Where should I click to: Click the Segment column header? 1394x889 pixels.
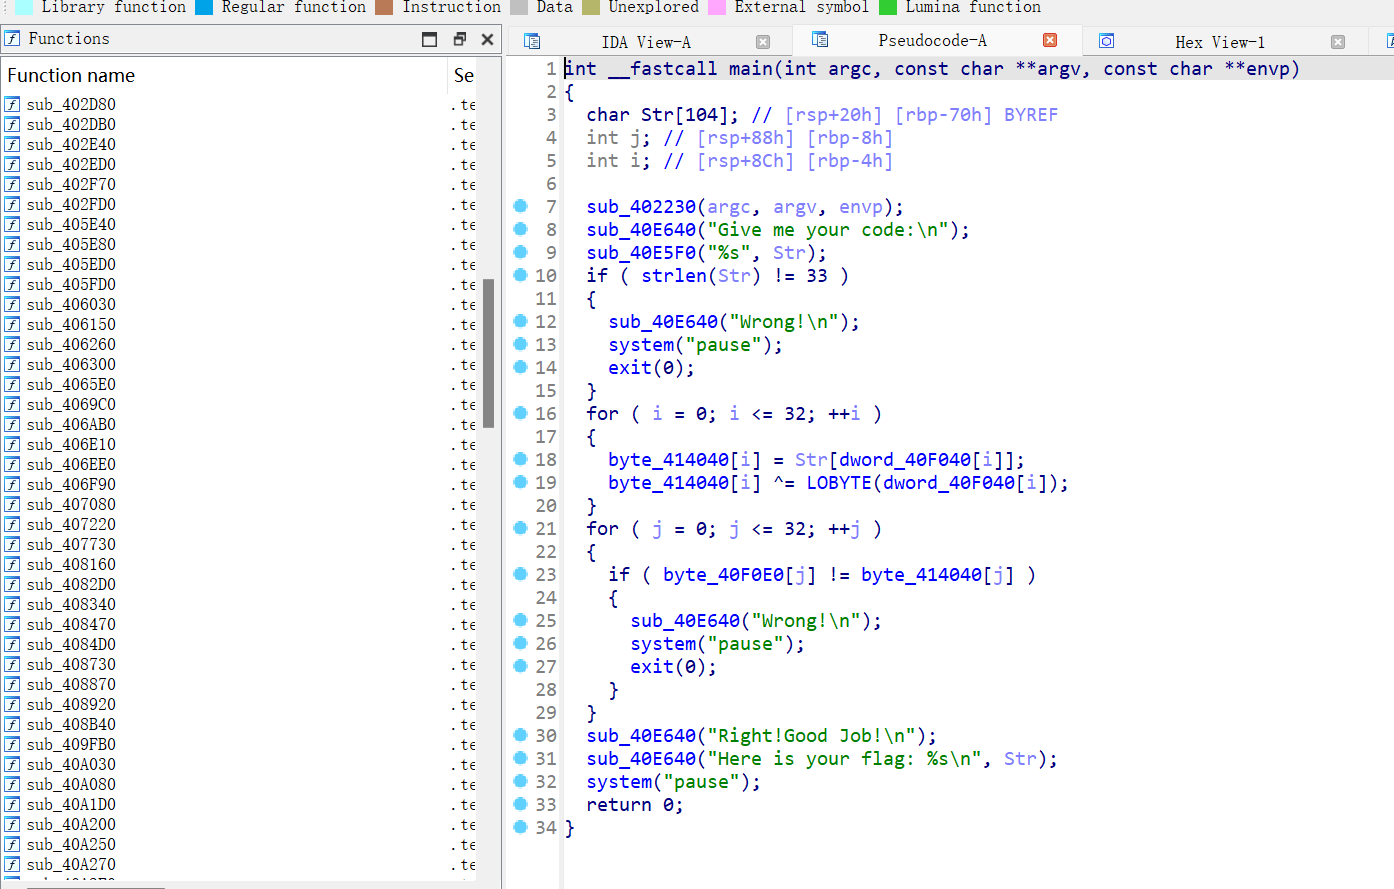(x=463, y=76)
